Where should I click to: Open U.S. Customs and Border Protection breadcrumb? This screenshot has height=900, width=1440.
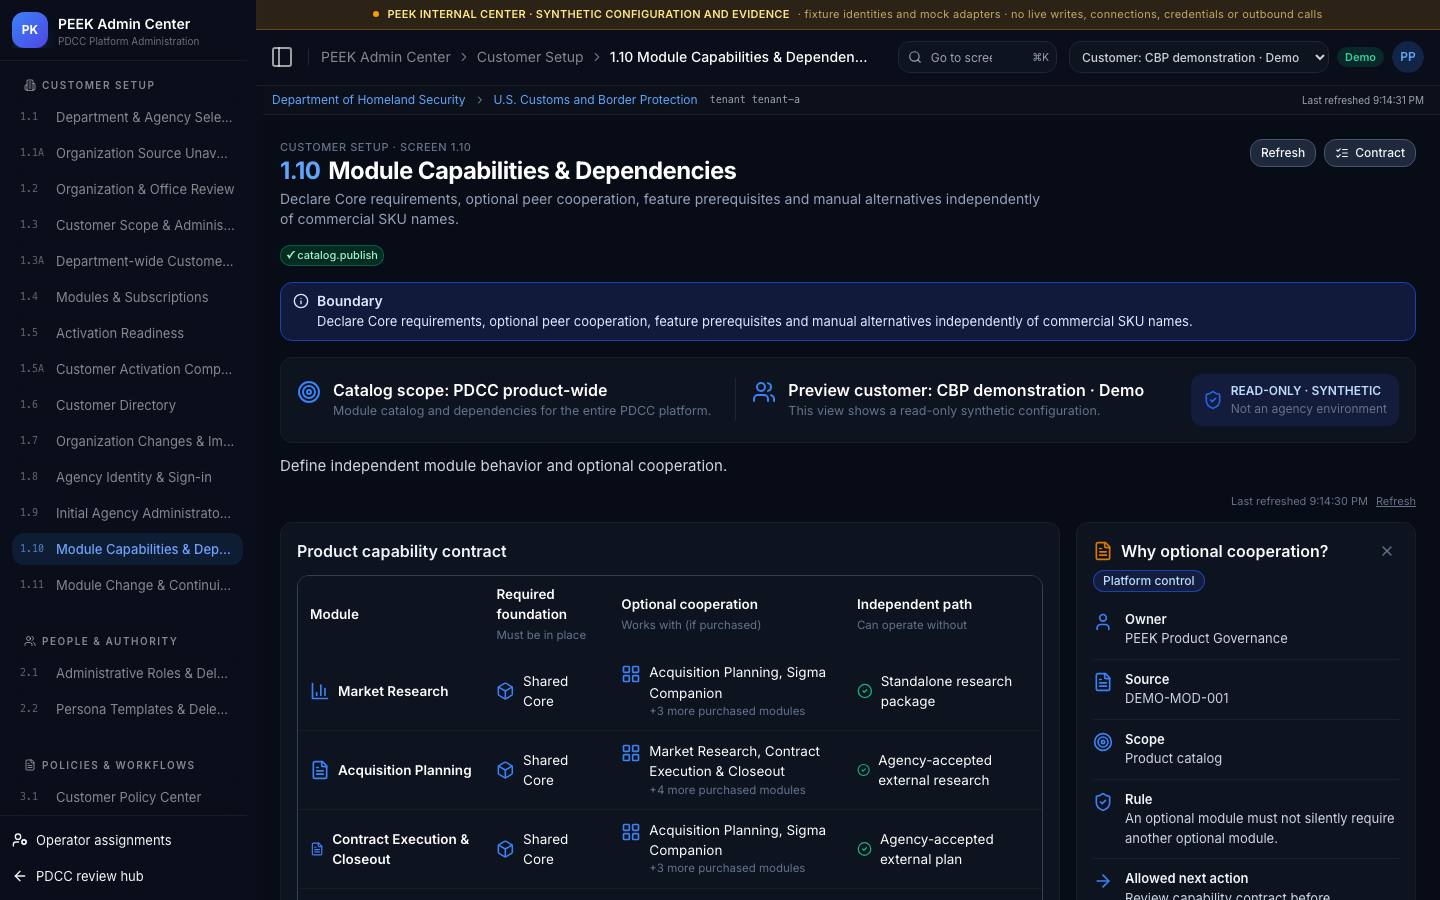pyautogui.click(x=595, y=100)
